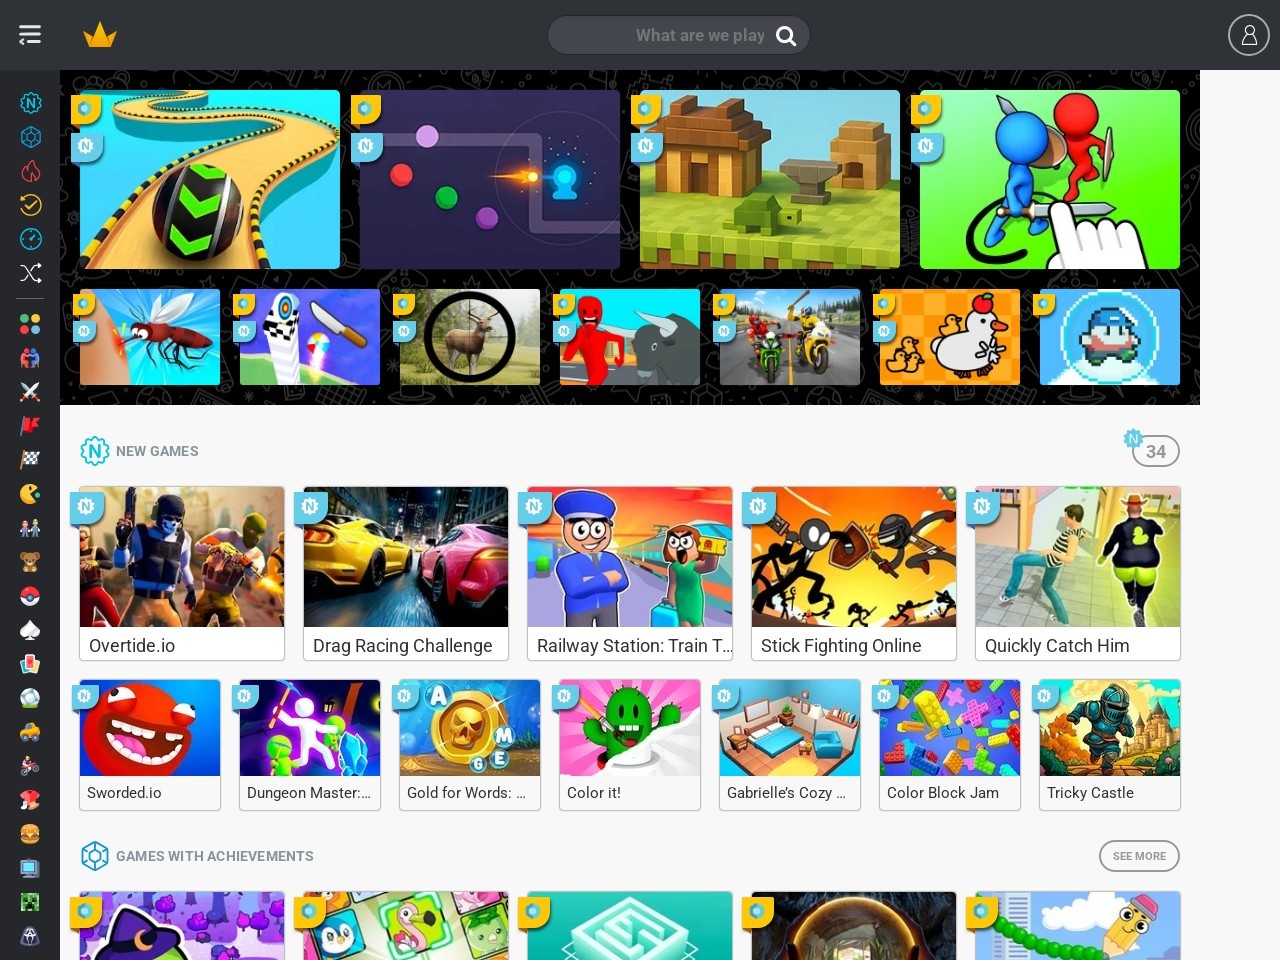
Task: Open the Color it! game card
Action: tap(630, 744)
